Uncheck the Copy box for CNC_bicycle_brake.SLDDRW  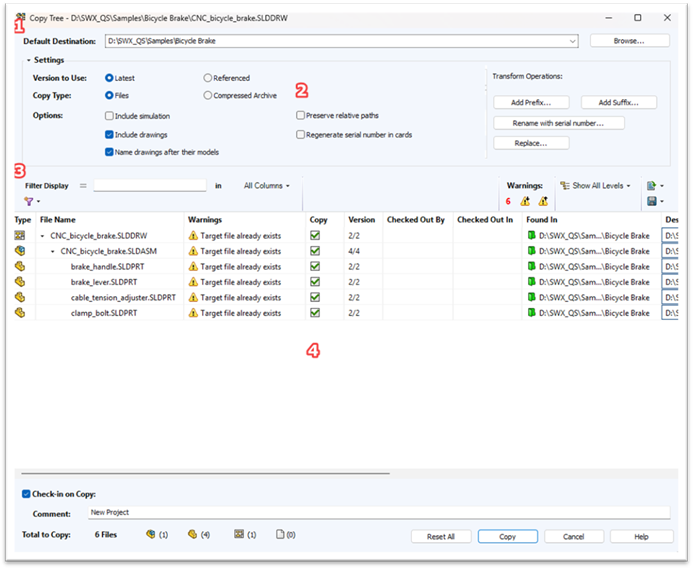click(315, 235)
